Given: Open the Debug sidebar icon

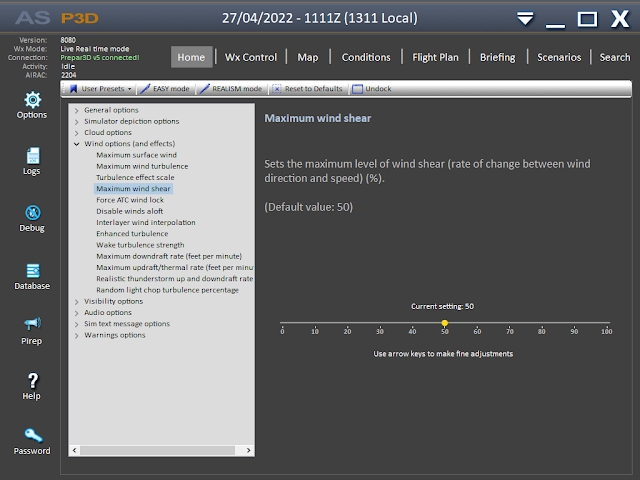Looking at the screenshot, I should [x=32, y=218].
